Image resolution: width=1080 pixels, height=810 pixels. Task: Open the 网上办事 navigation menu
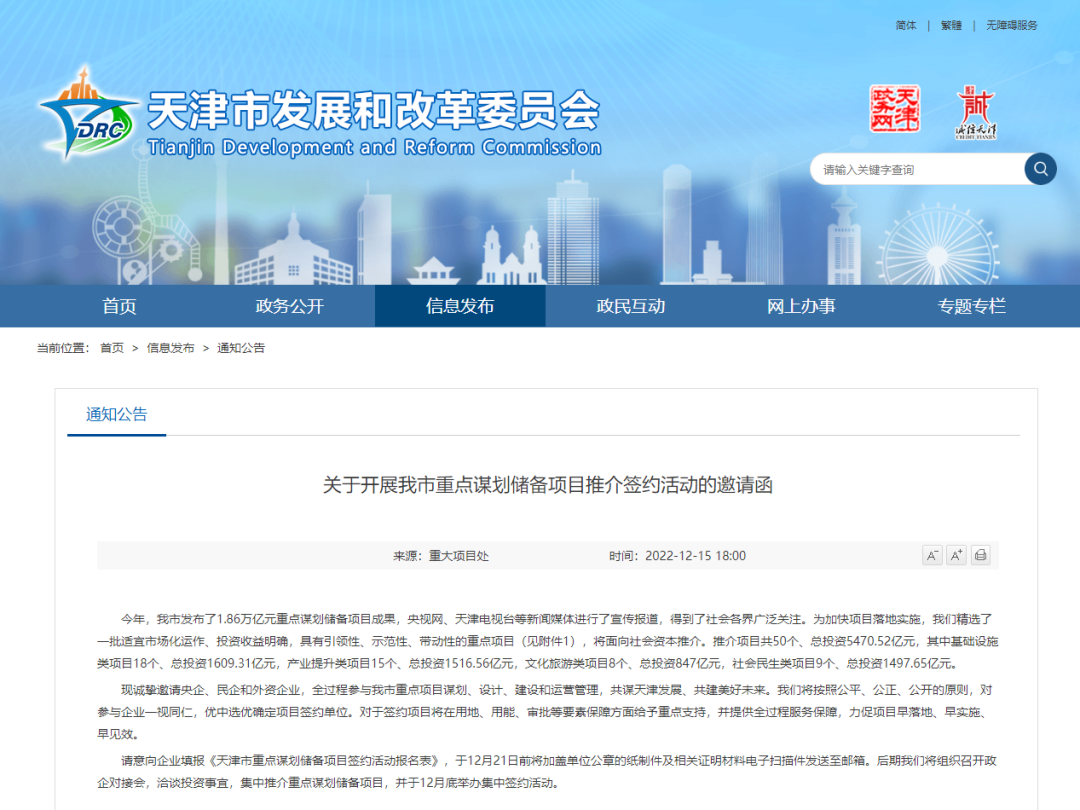click(801, 306)
